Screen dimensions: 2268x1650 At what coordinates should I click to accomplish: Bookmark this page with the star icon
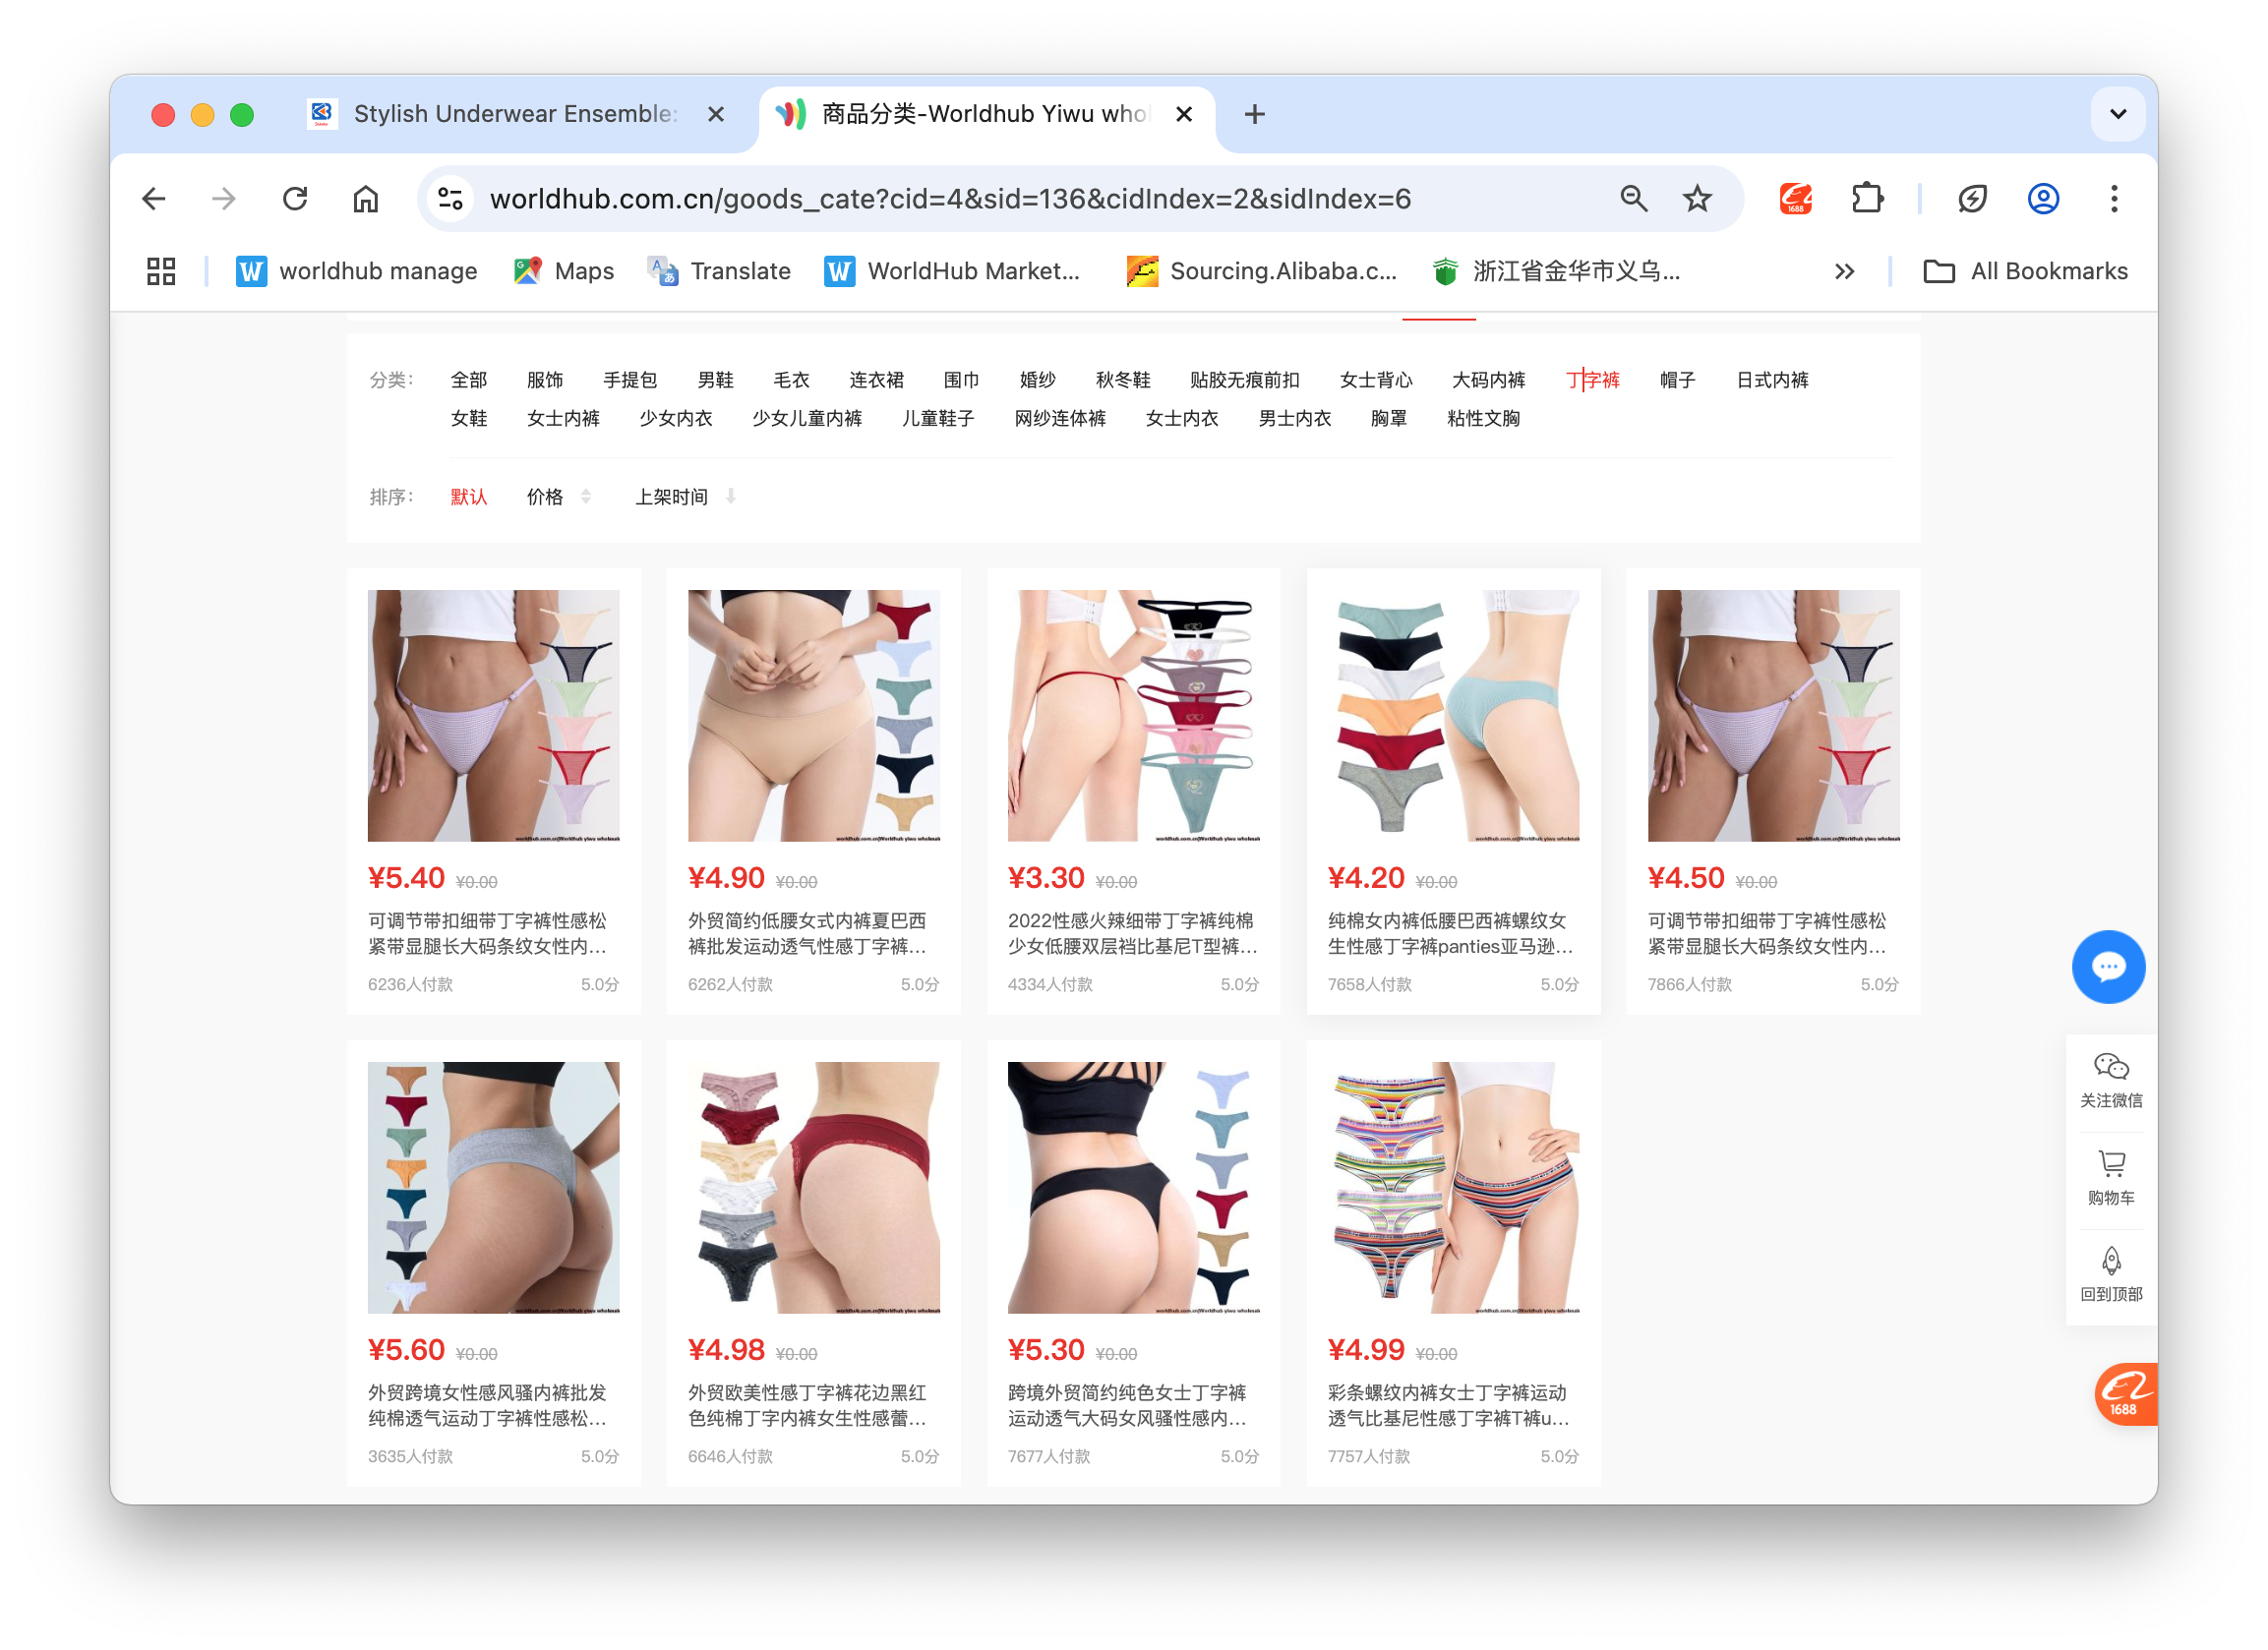[1697, 199]
